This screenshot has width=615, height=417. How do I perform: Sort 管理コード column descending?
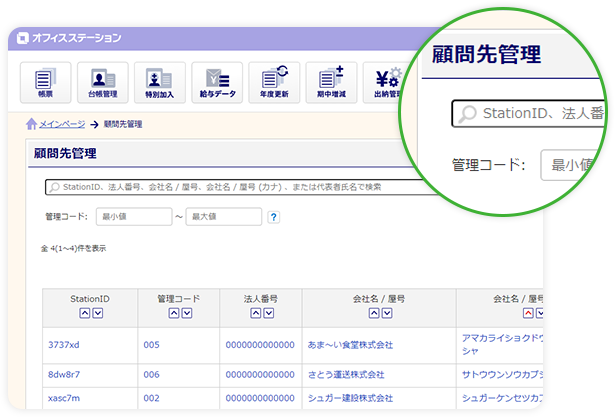coord(187,313)
